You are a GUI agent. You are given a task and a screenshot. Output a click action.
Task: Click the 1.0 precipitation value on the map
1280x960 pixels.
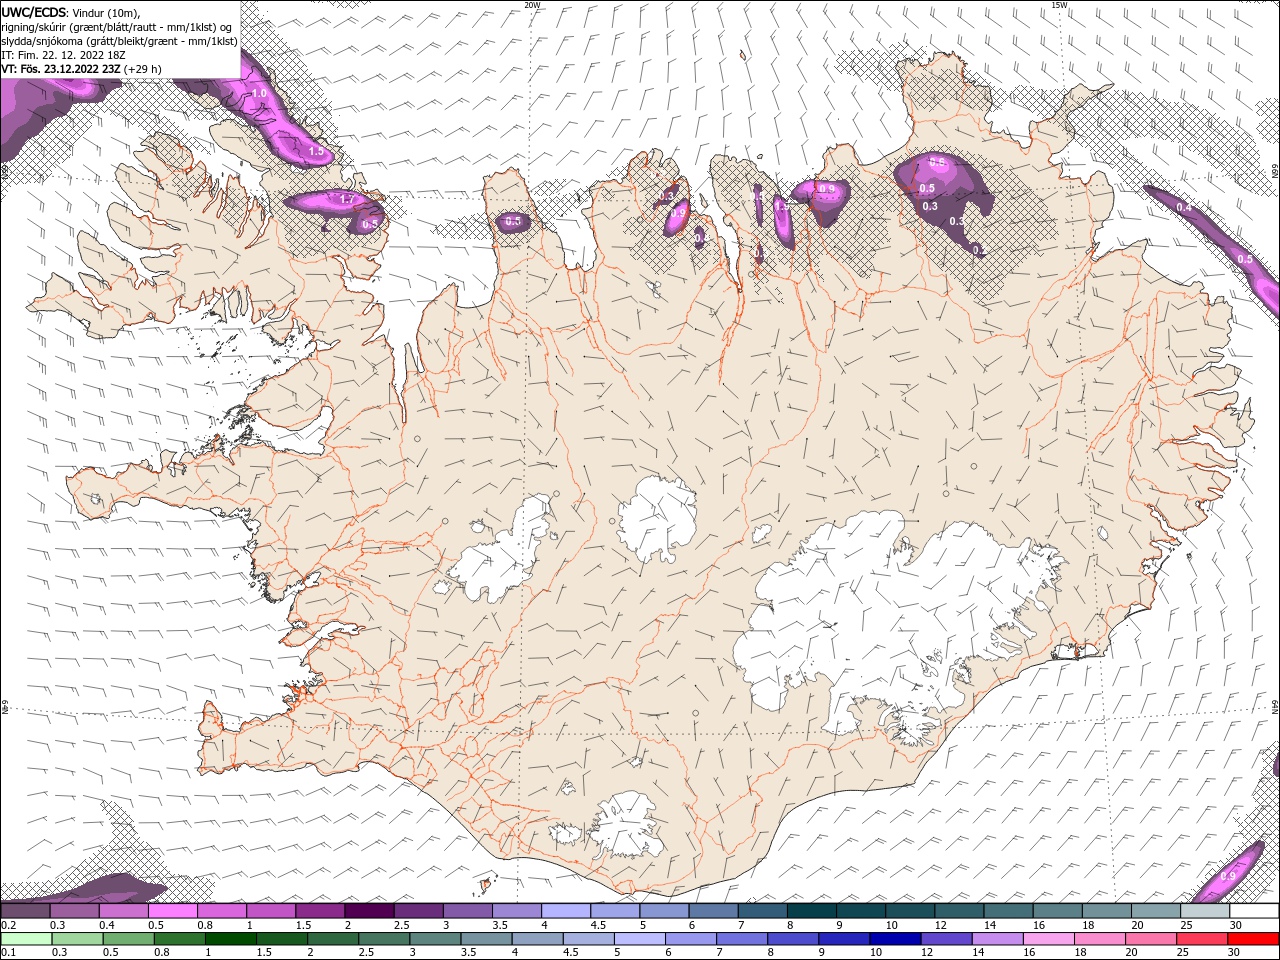coord(259,93)
